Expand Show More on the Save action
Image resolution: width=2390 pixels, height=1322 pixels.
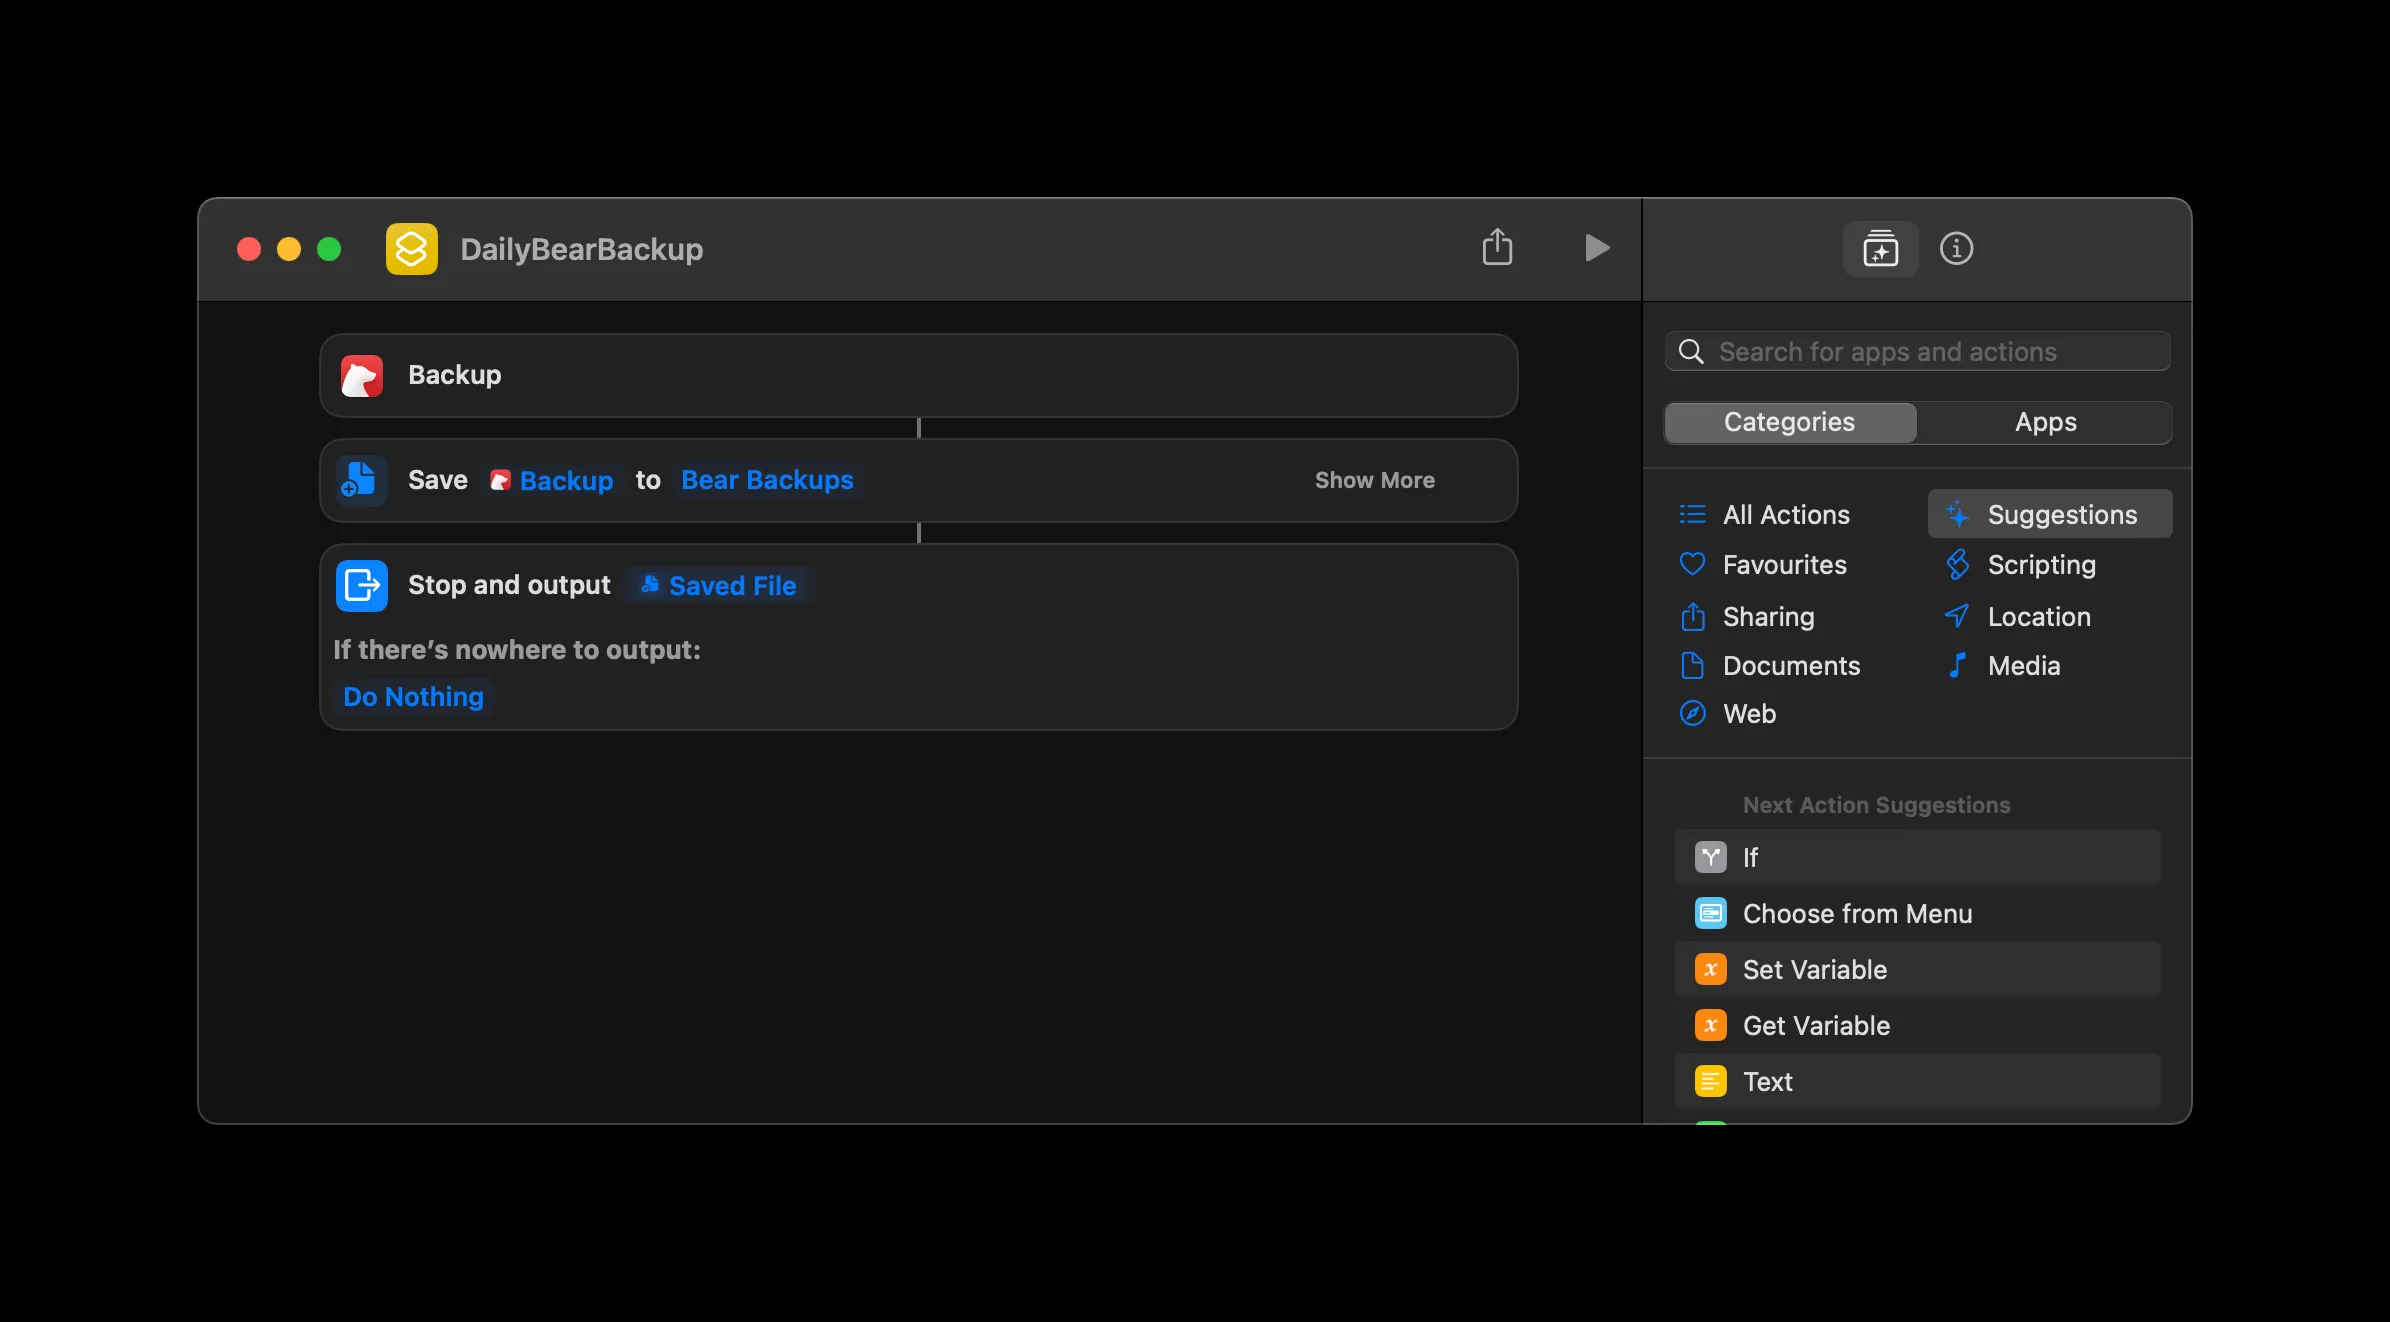pos(1374,480)
